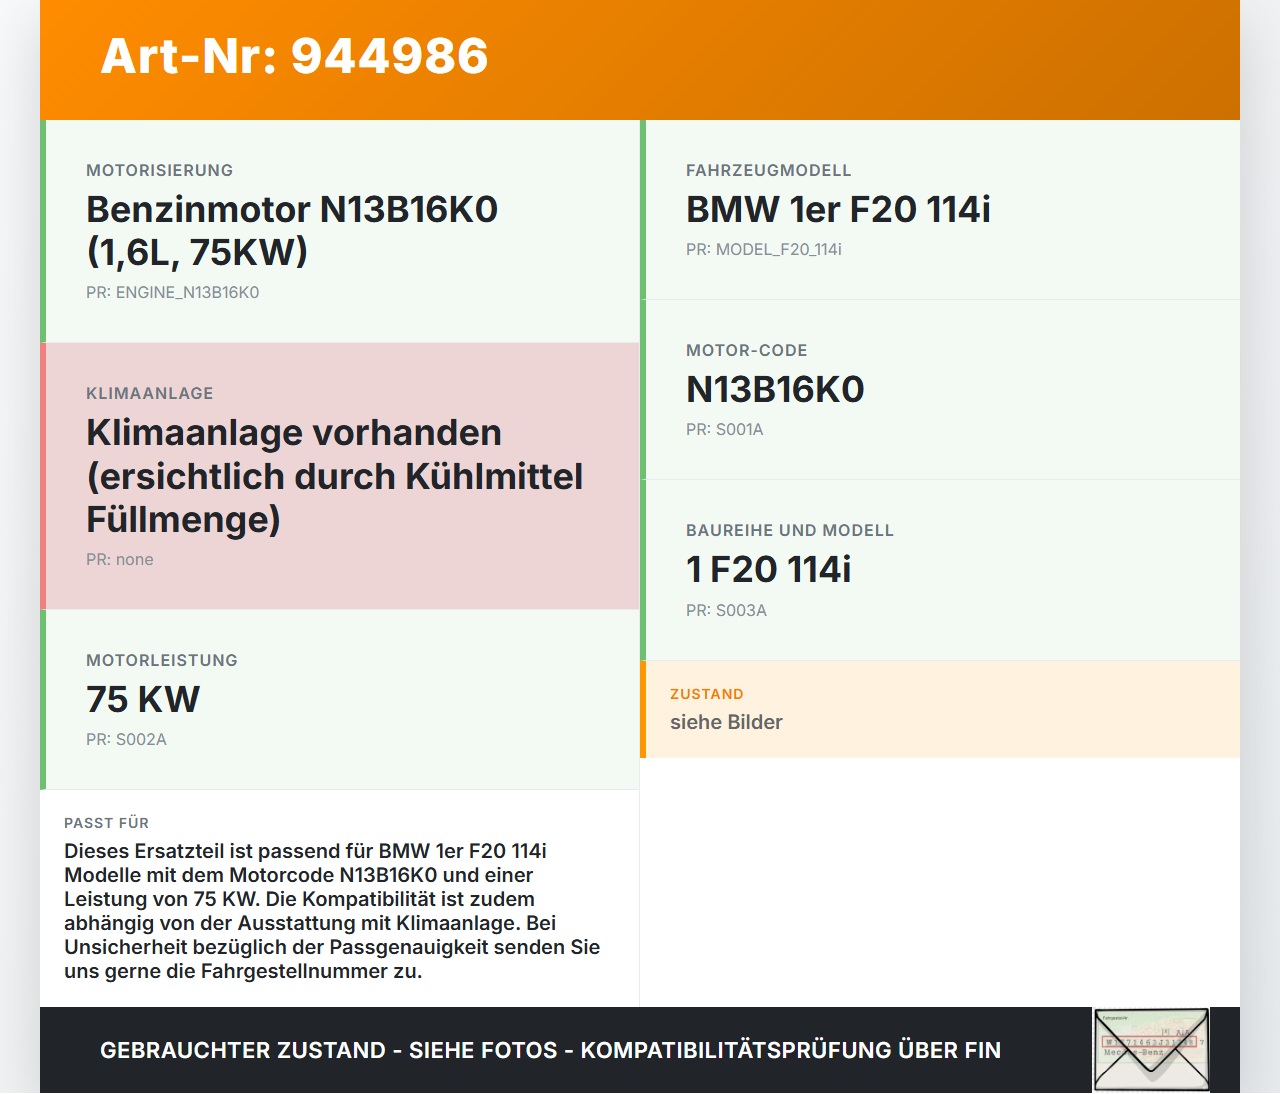Open the vehicle registration thumbnail image
Image resolution: width=1280 pixels, height=1094 pixels.
click(1151, 1049)
